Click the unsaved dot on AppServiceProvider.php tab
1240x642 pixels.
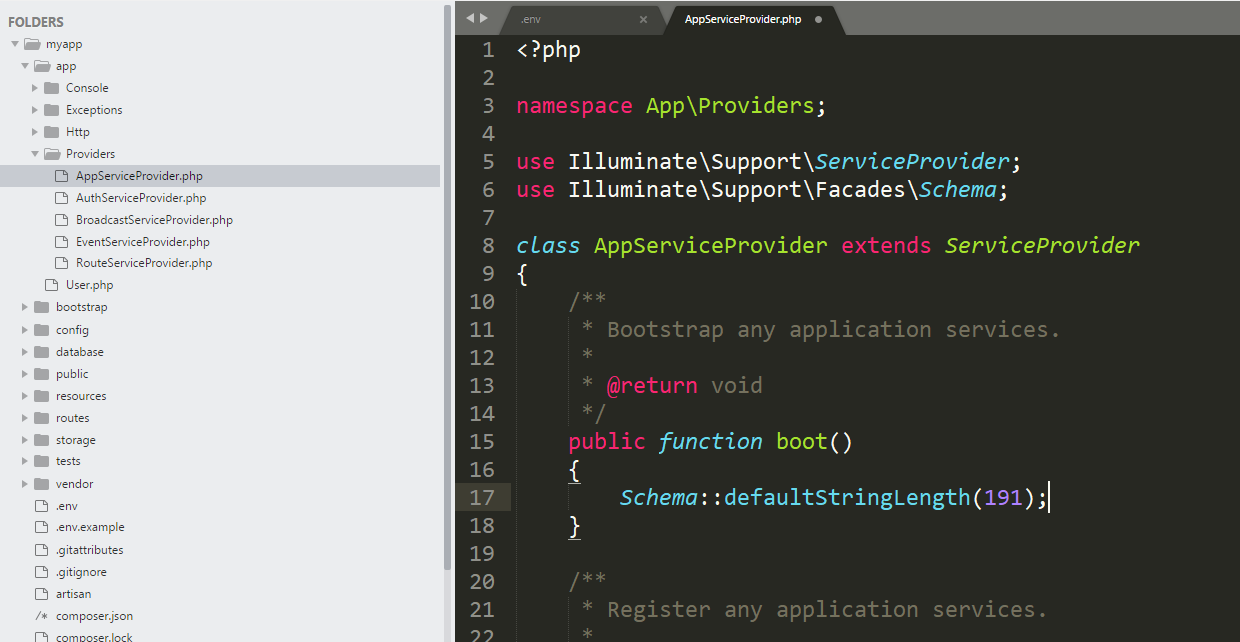pos(818,19)
